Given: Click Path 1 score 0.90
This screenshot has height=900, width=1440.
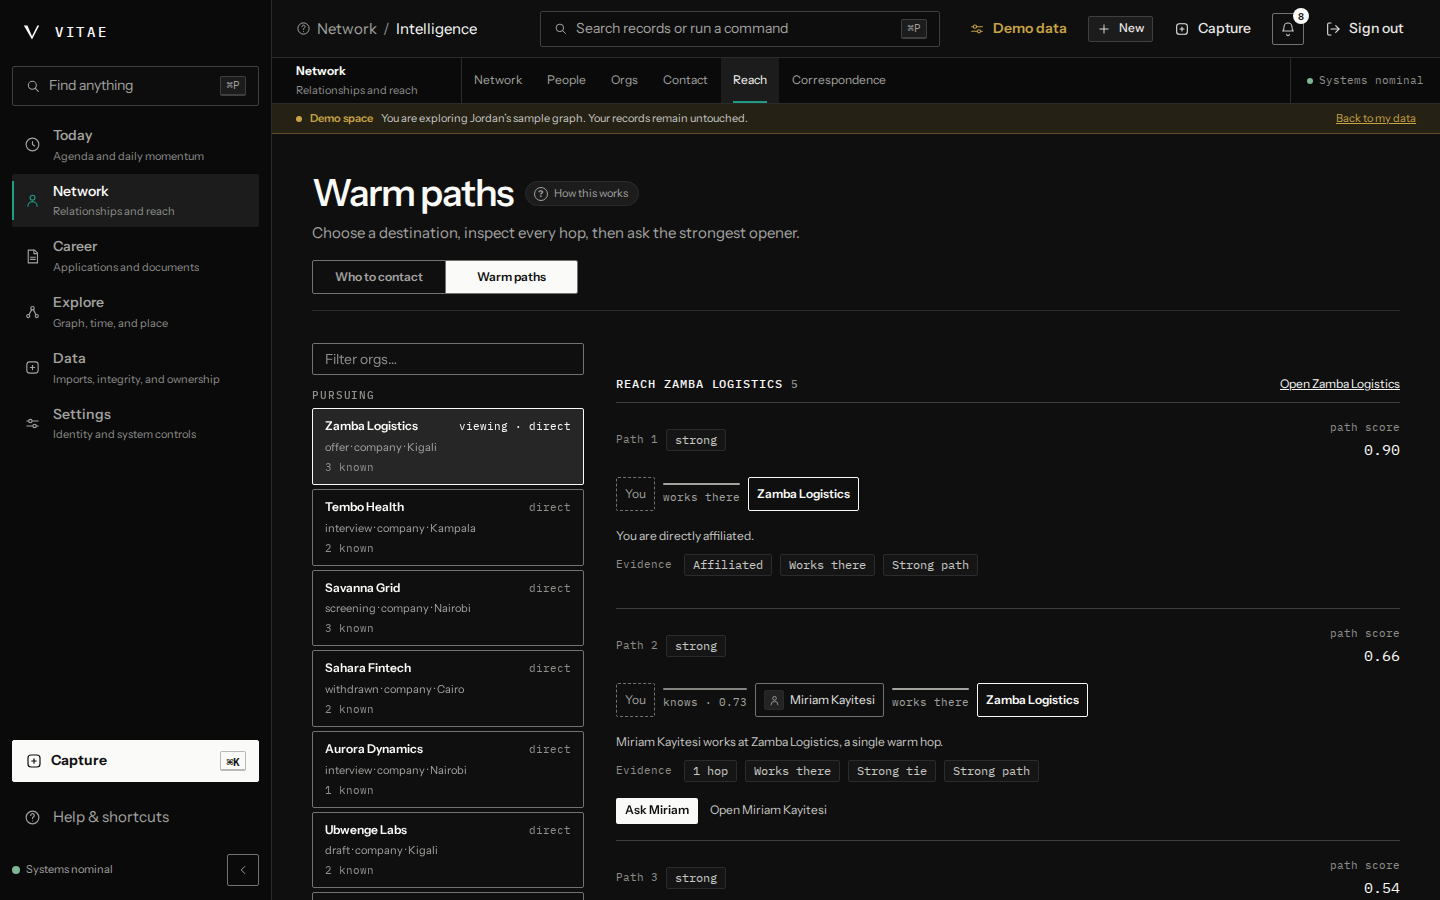Looking at the screenshot, I should [x=1381, y=451].
